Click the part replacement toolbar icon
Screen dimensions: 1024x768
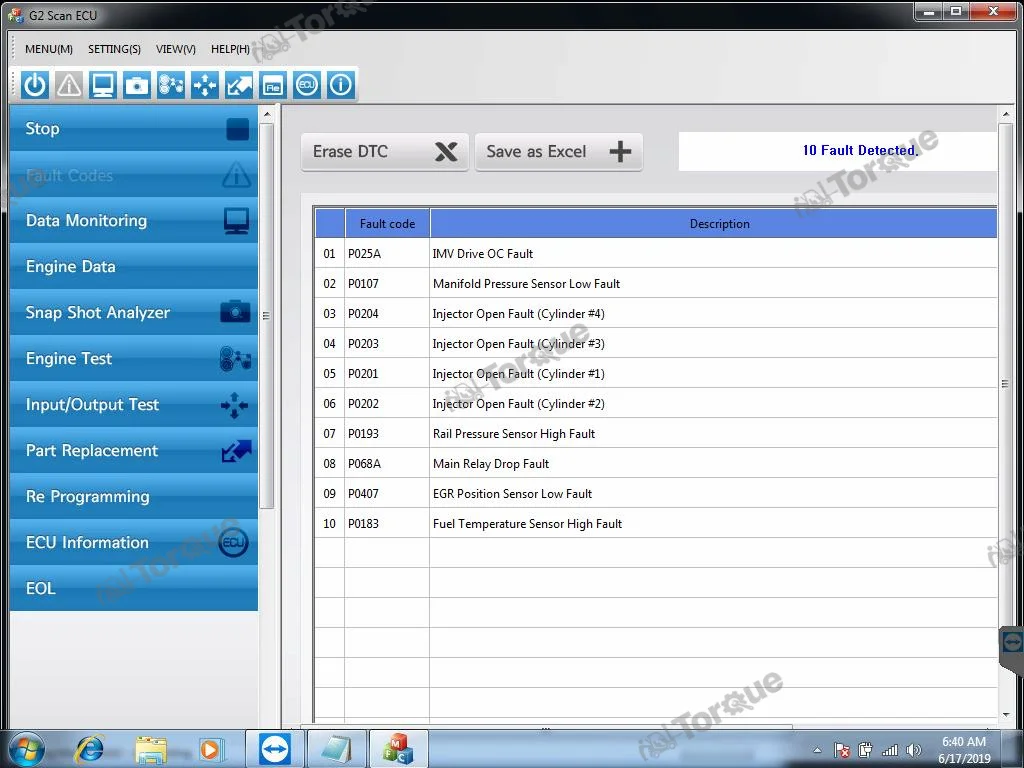point(238,85)
